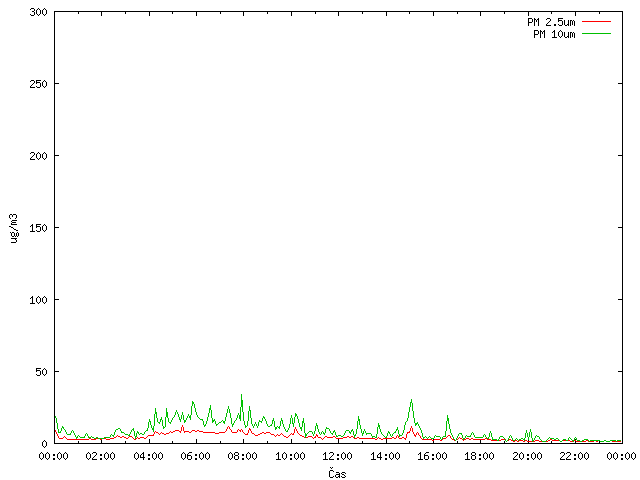
Task: Click the 20:00 time label
Action: click(527, 456)
